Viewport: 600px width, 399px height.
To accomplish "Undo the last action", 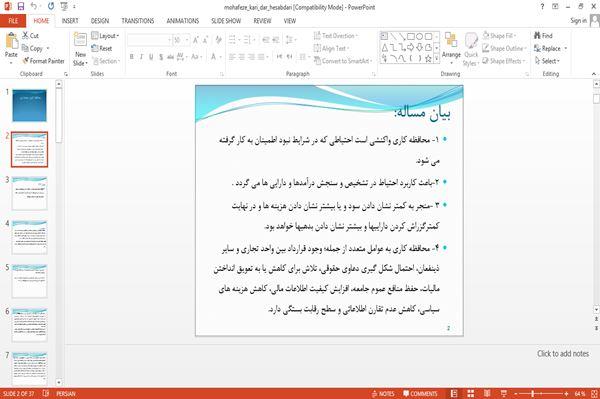I will 34,6.
